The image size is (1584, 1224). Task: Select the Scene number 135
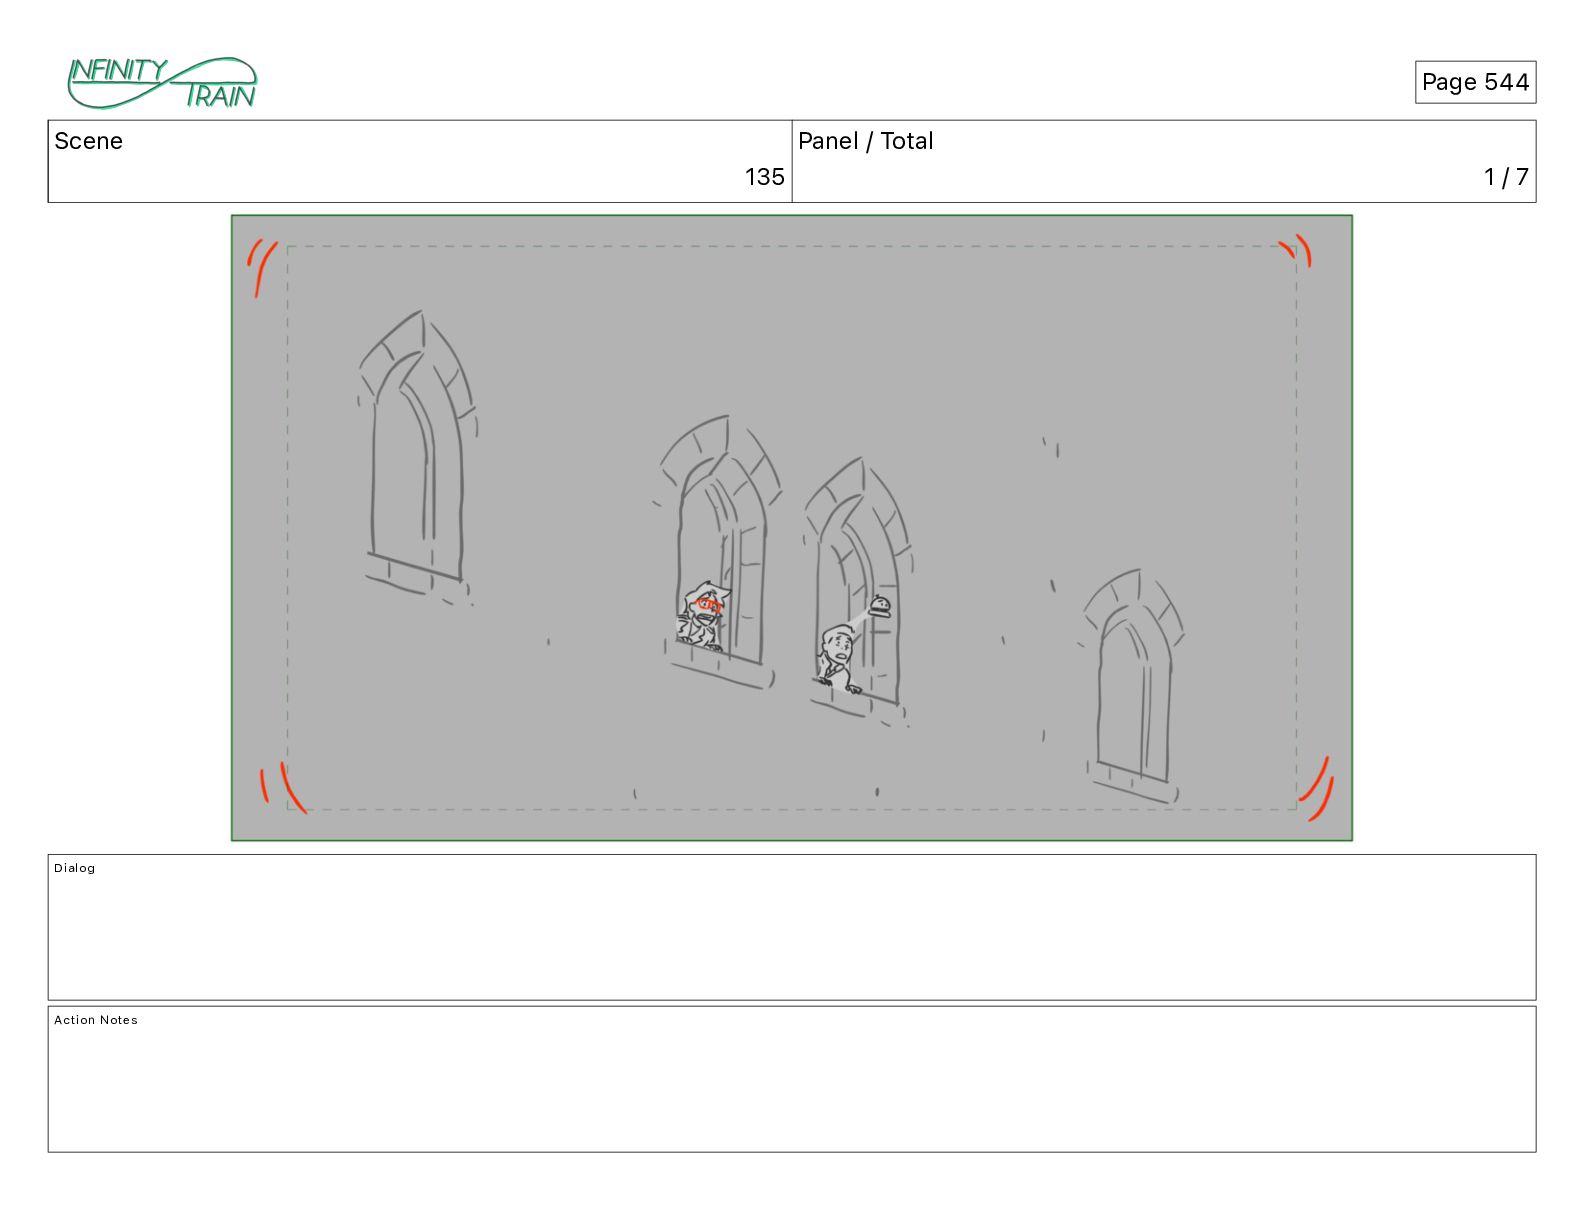(764, 177)
